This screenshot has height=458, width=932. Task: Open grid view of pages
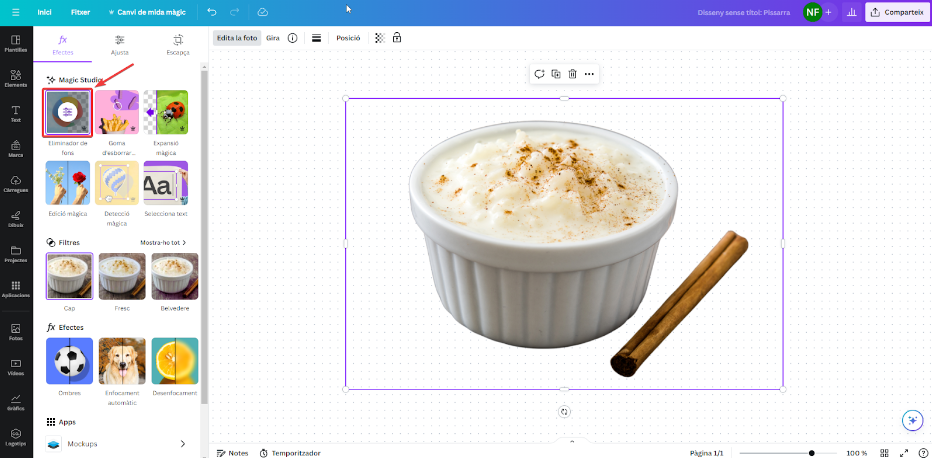(884, 453)
